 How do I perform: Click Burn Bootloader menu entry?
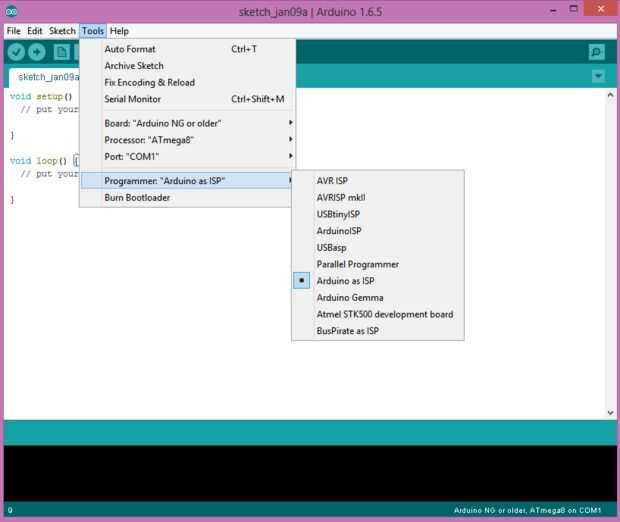tap(187, 197)
